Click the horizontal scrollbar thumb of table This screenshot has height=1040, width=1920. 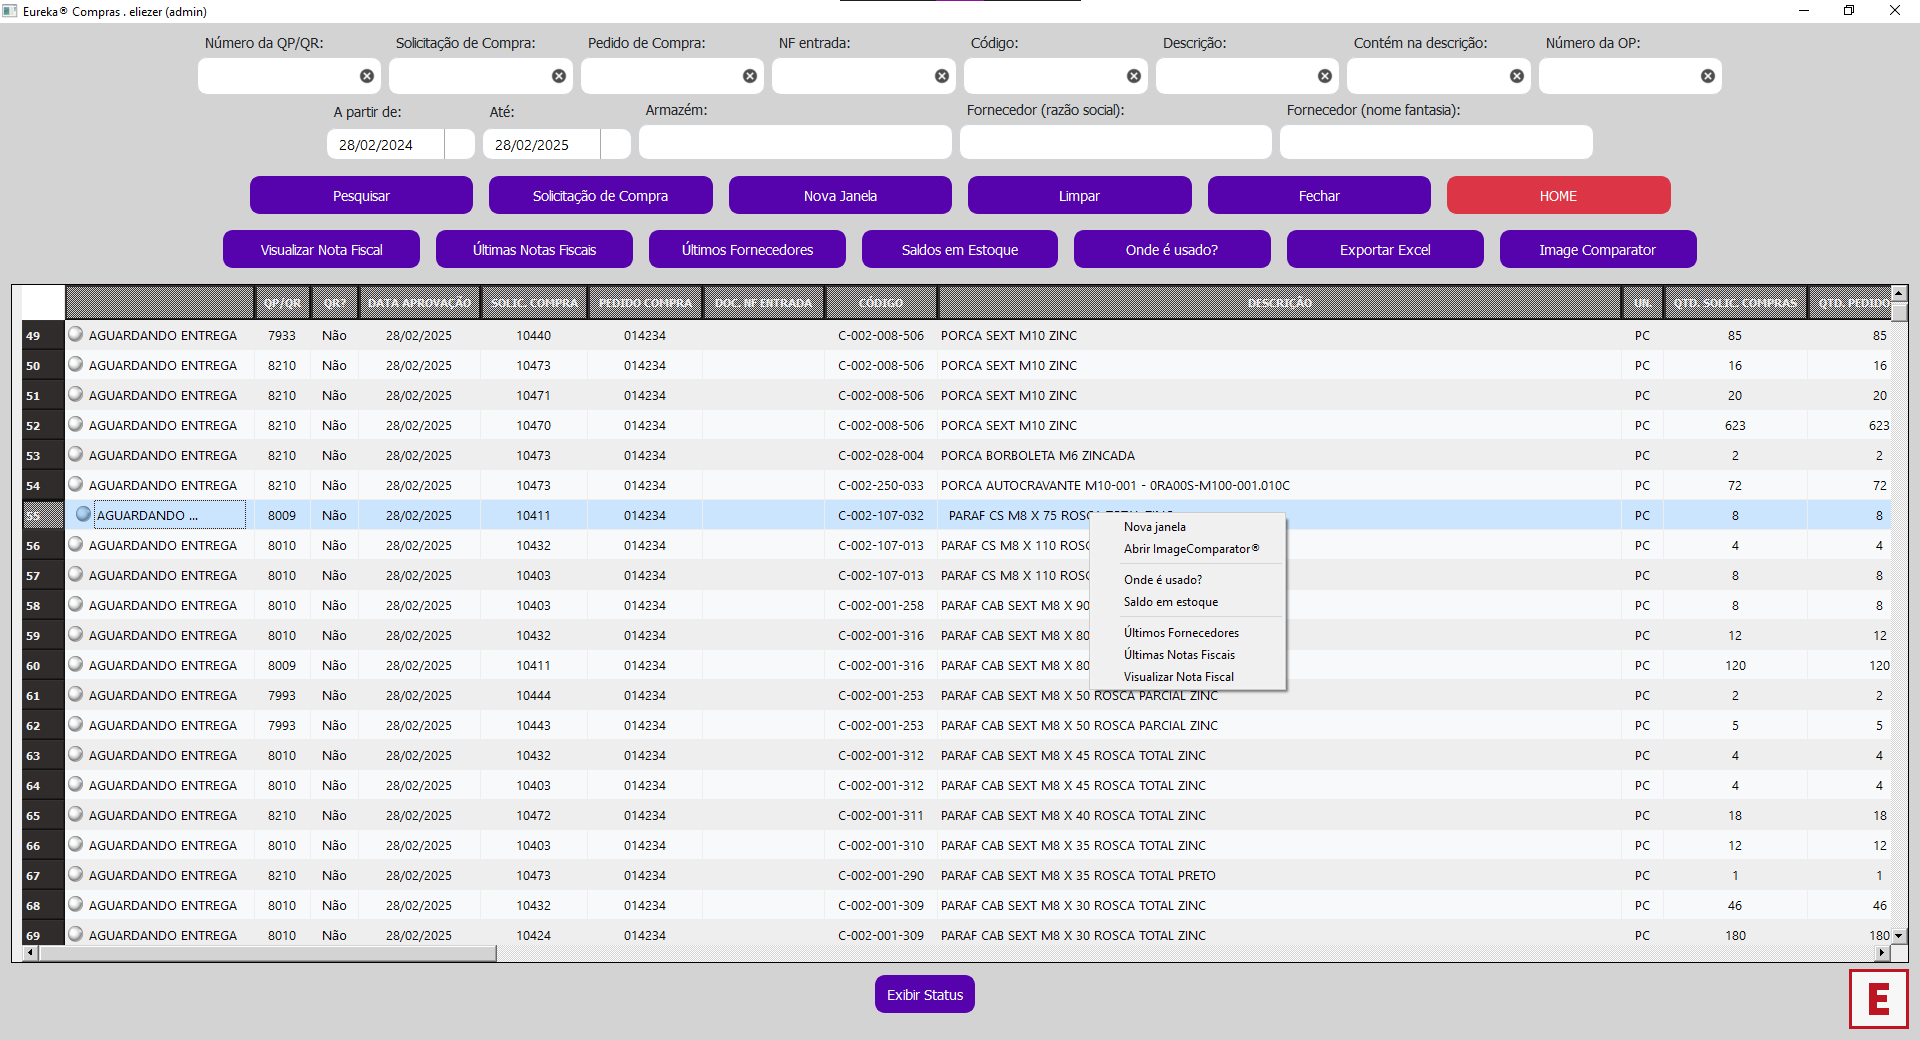click(267, 953)
